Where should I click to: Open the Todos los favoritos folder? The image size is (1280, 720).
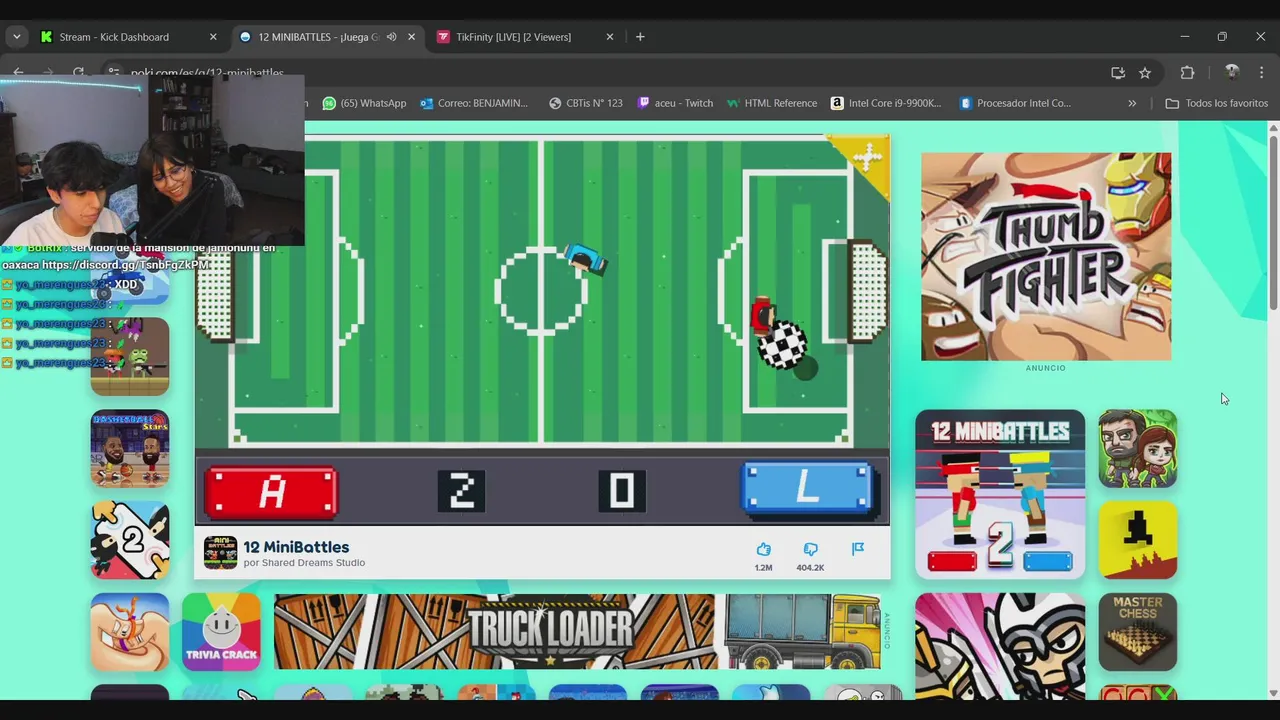pos(1216,103)
